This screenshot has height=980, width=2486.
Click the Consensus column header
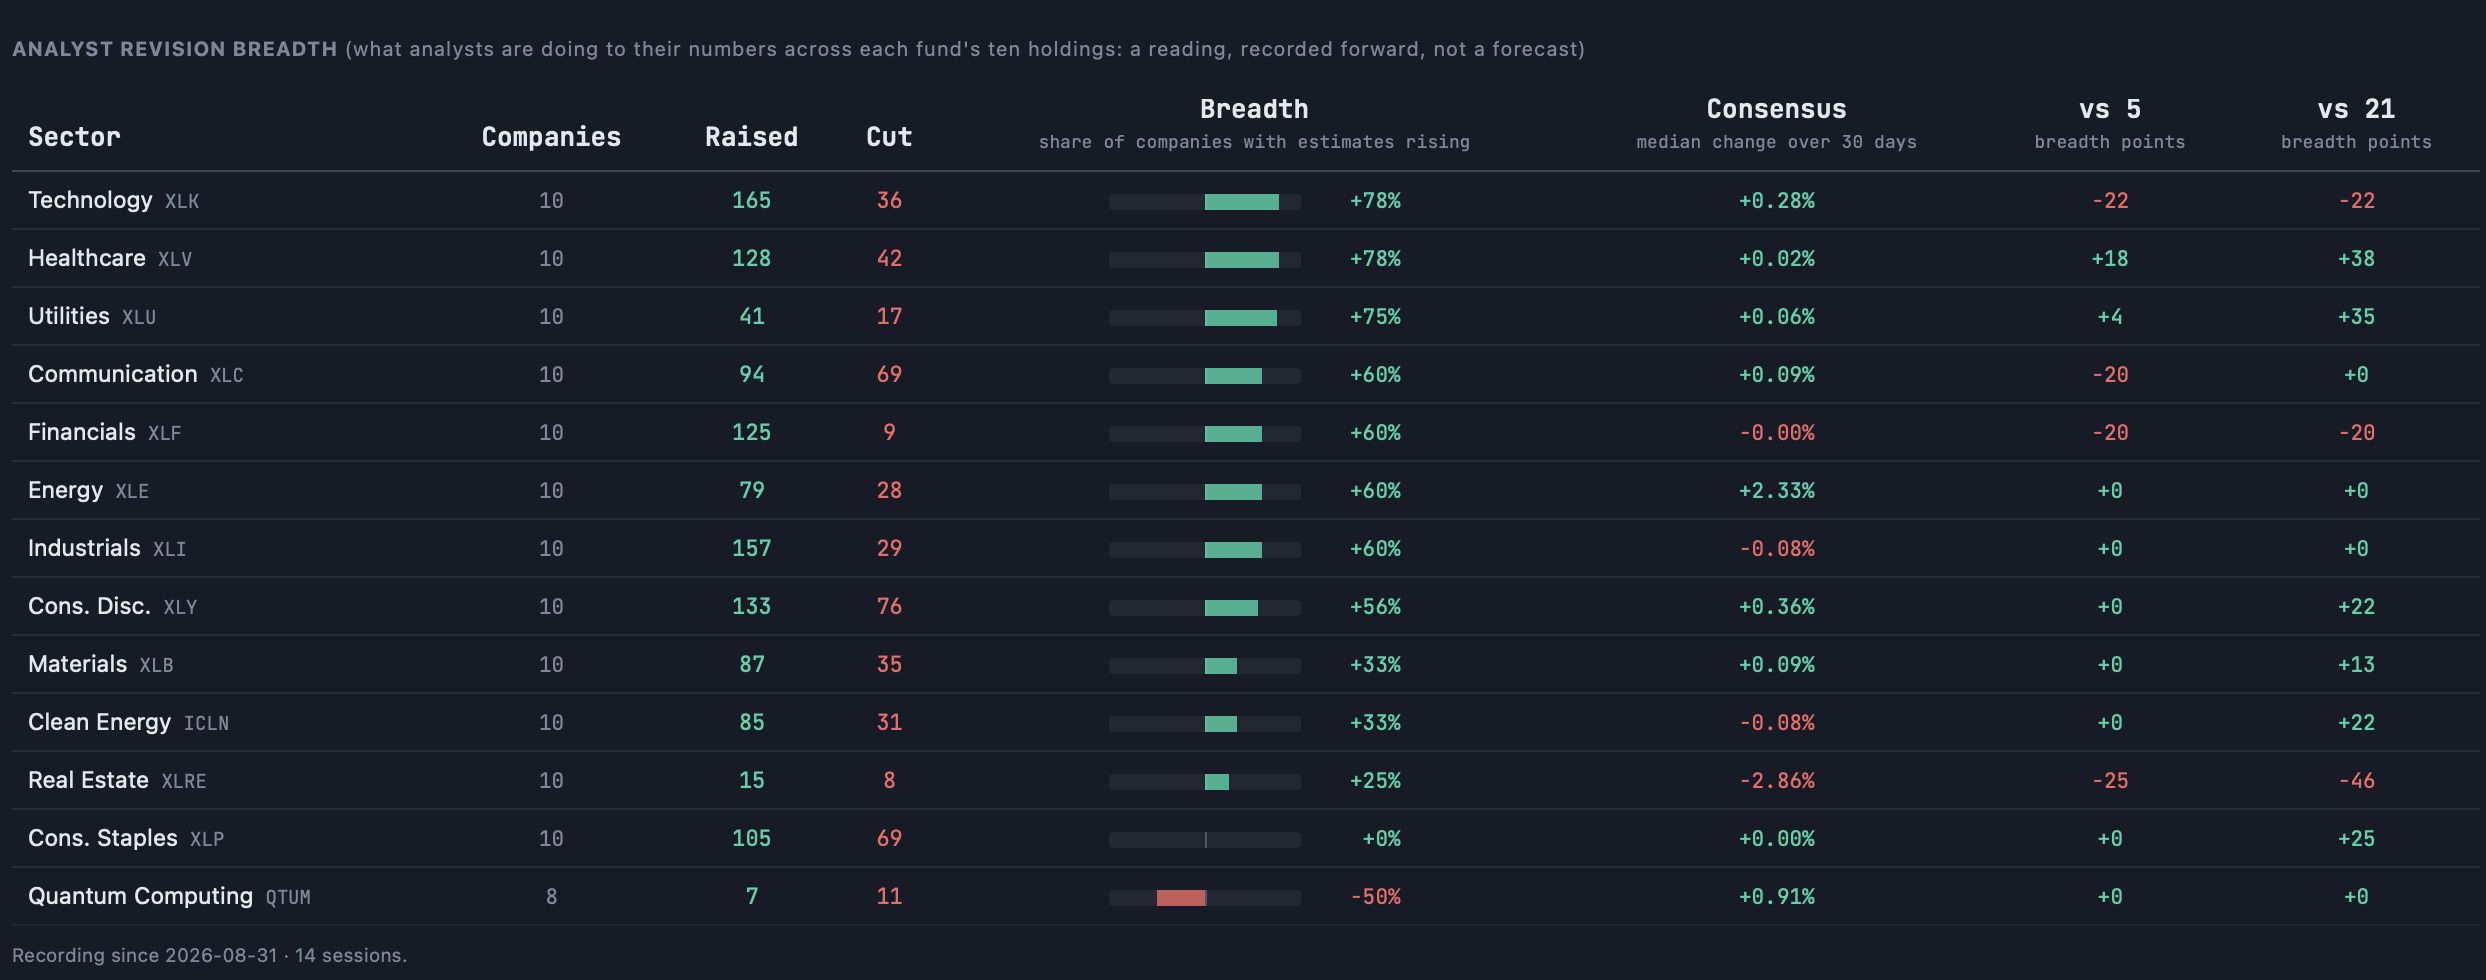click(x=1776, y=109)
